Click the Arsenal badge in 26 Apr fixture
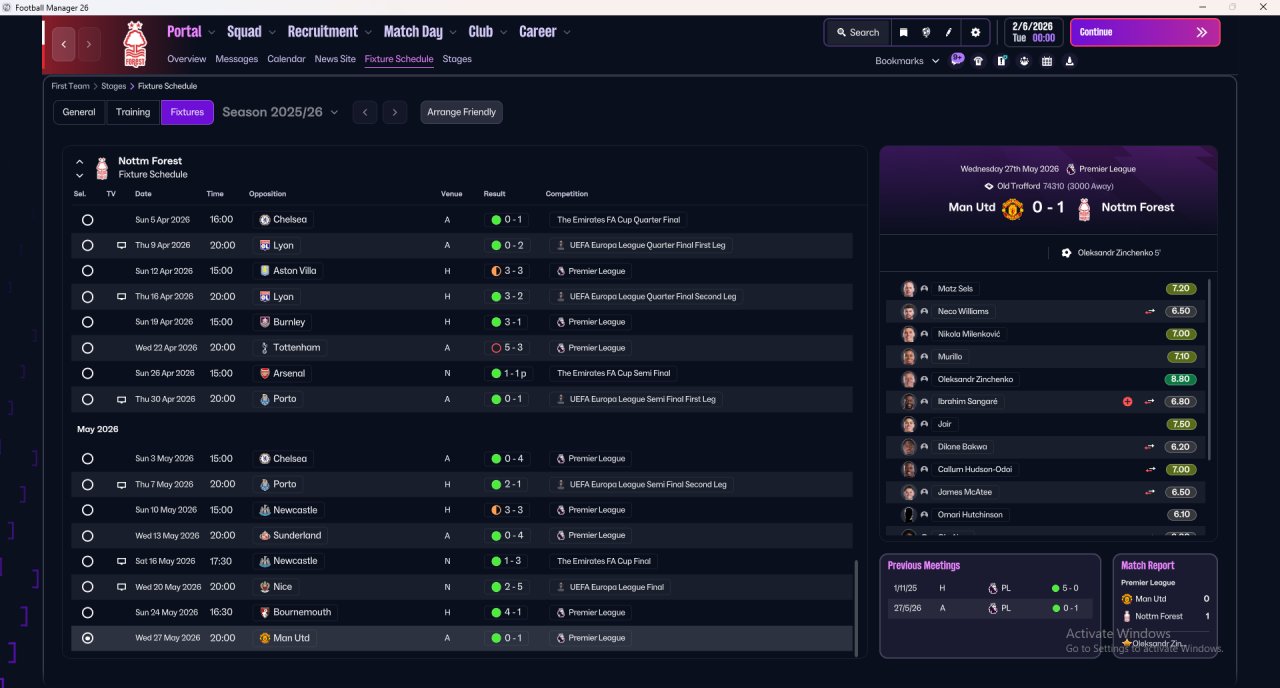The width and height of the screenshot is (1280, 688). point(264,373)
